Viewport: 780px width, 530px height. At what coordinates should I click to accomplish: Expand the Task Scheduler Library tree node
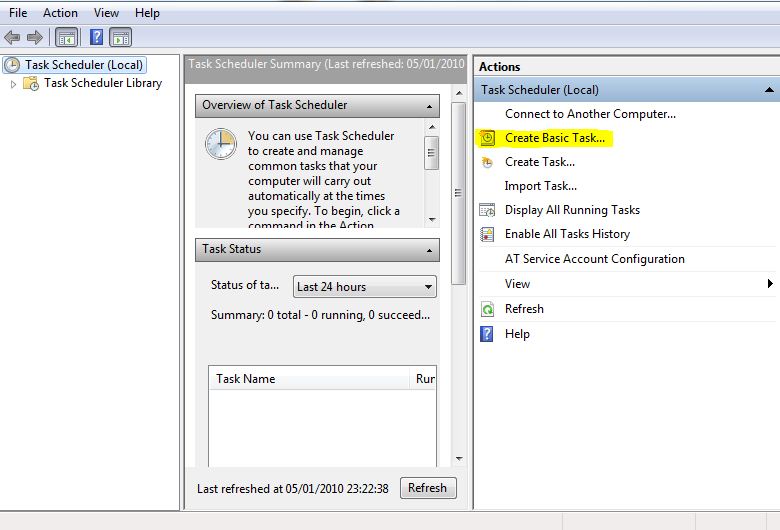click(14, 84)
